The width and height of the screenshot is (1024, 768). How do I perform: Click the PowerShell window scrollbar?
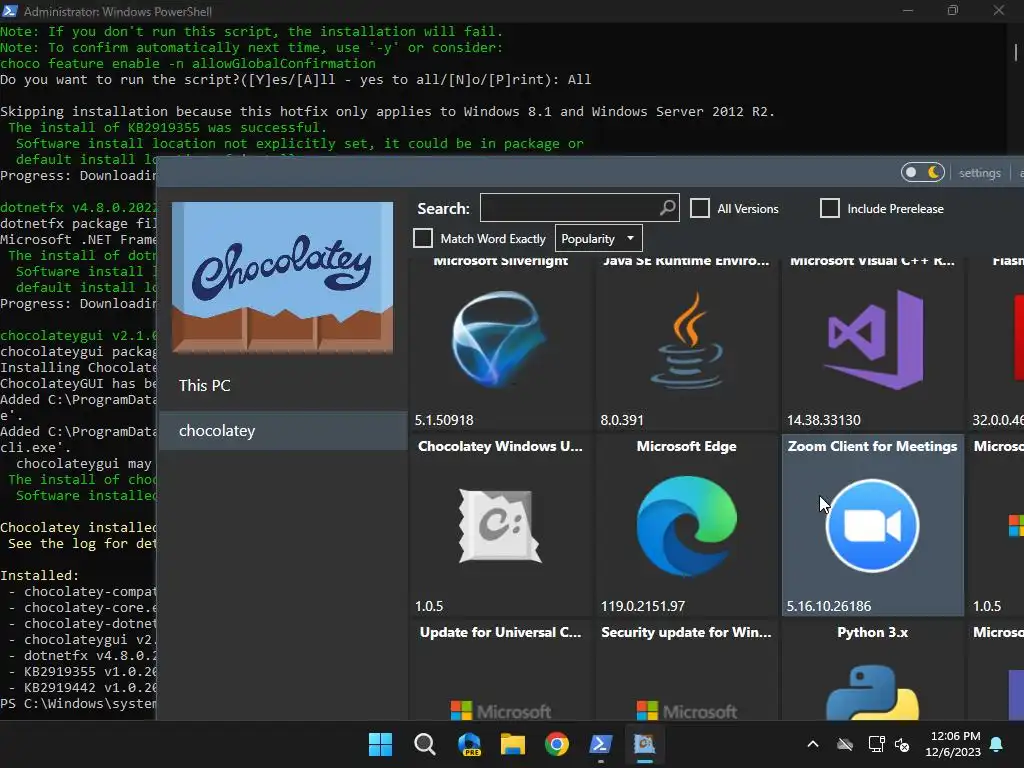pyautogui.click(x=1015, y=52)
